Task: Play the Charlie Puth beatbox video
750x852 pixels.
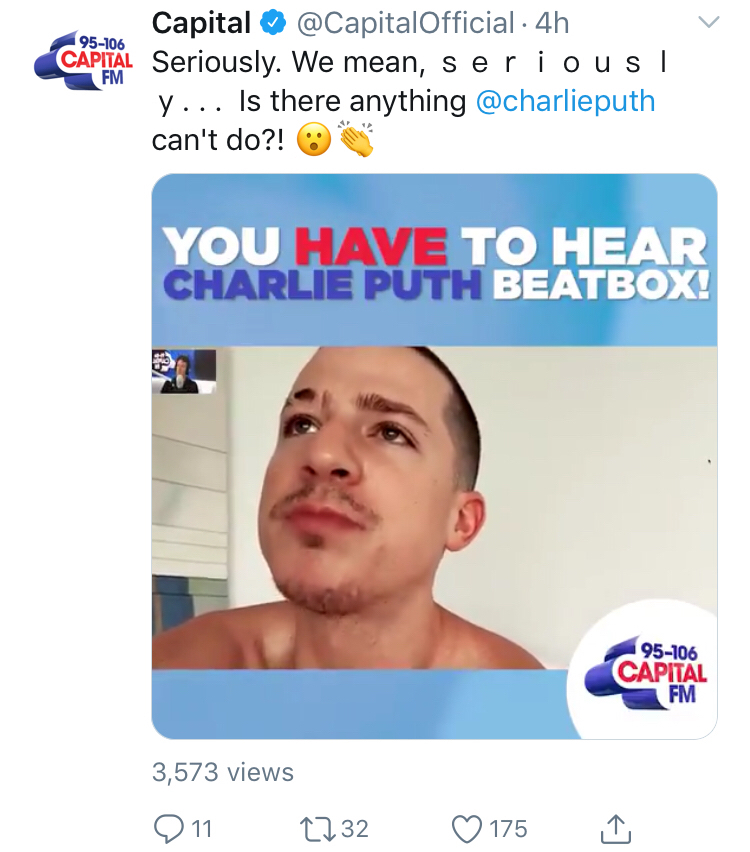Action: click(x=434, y=456)
